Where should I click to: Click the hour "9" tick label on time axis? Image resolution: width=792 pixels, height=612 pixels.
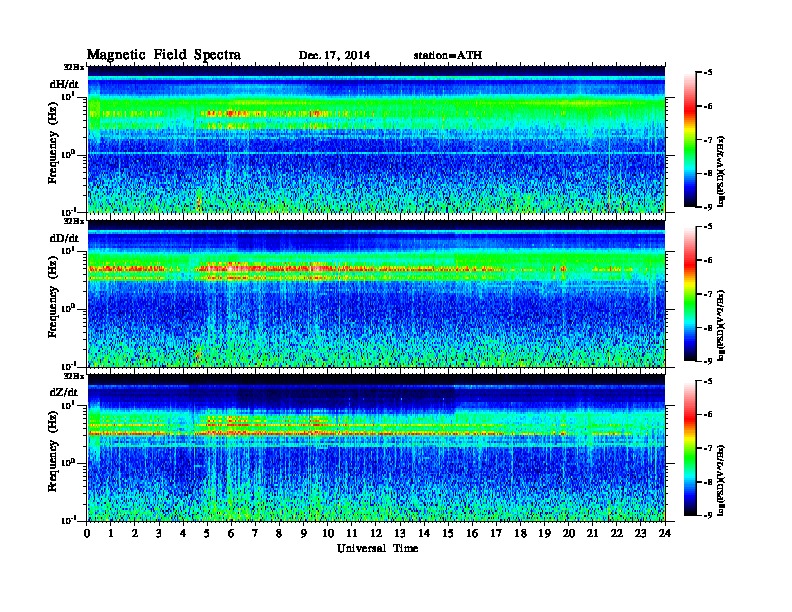[x=304, y=533]
